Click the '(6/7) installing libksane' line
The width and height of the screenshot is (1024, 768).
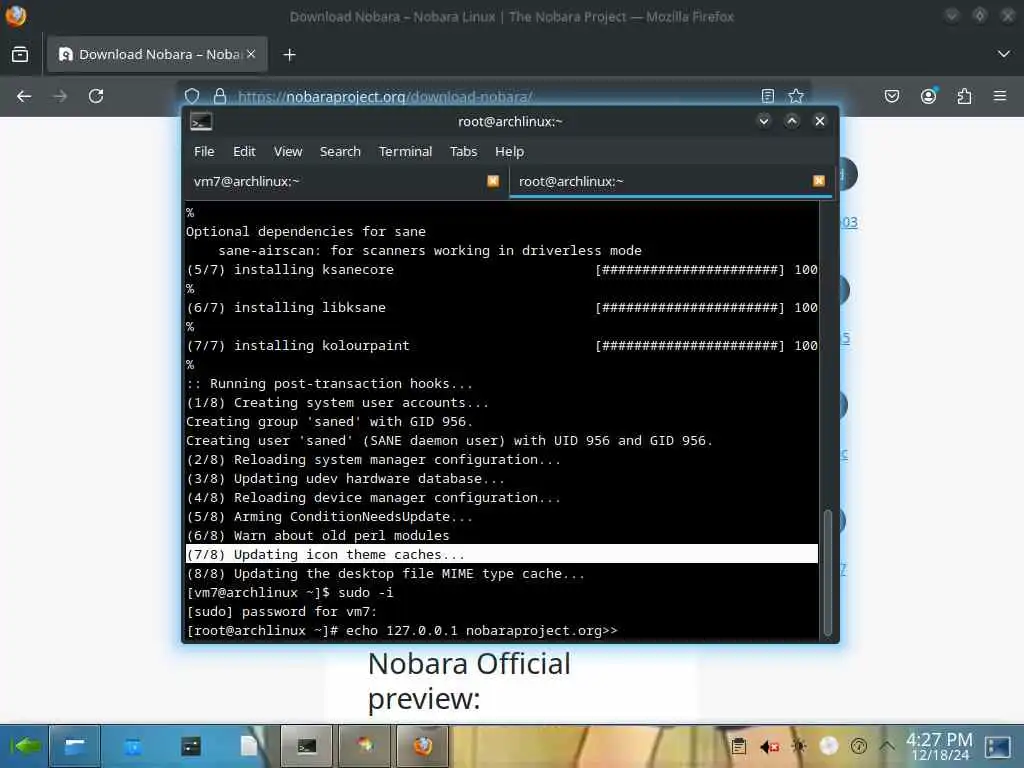502,308
